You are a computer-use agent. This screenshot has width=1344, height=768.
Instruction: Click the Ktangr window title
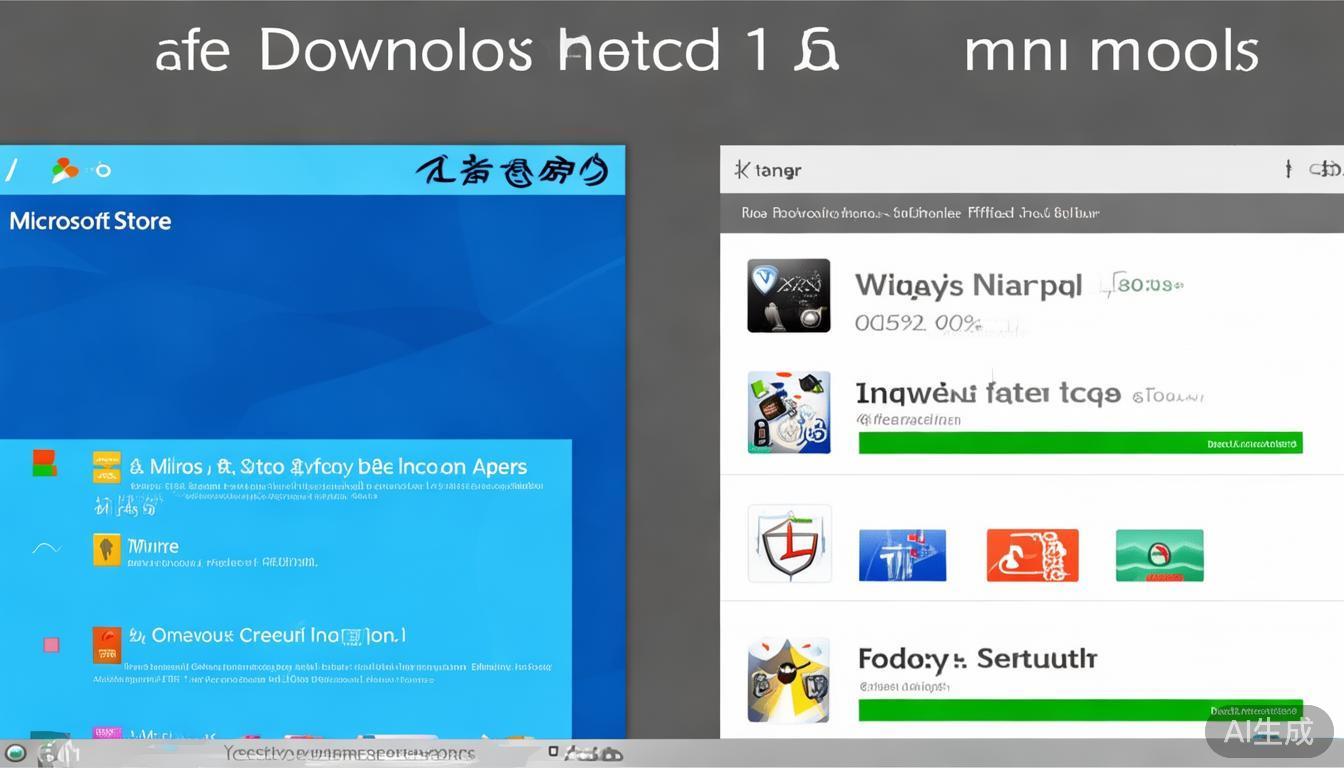[x=768, y=170]
